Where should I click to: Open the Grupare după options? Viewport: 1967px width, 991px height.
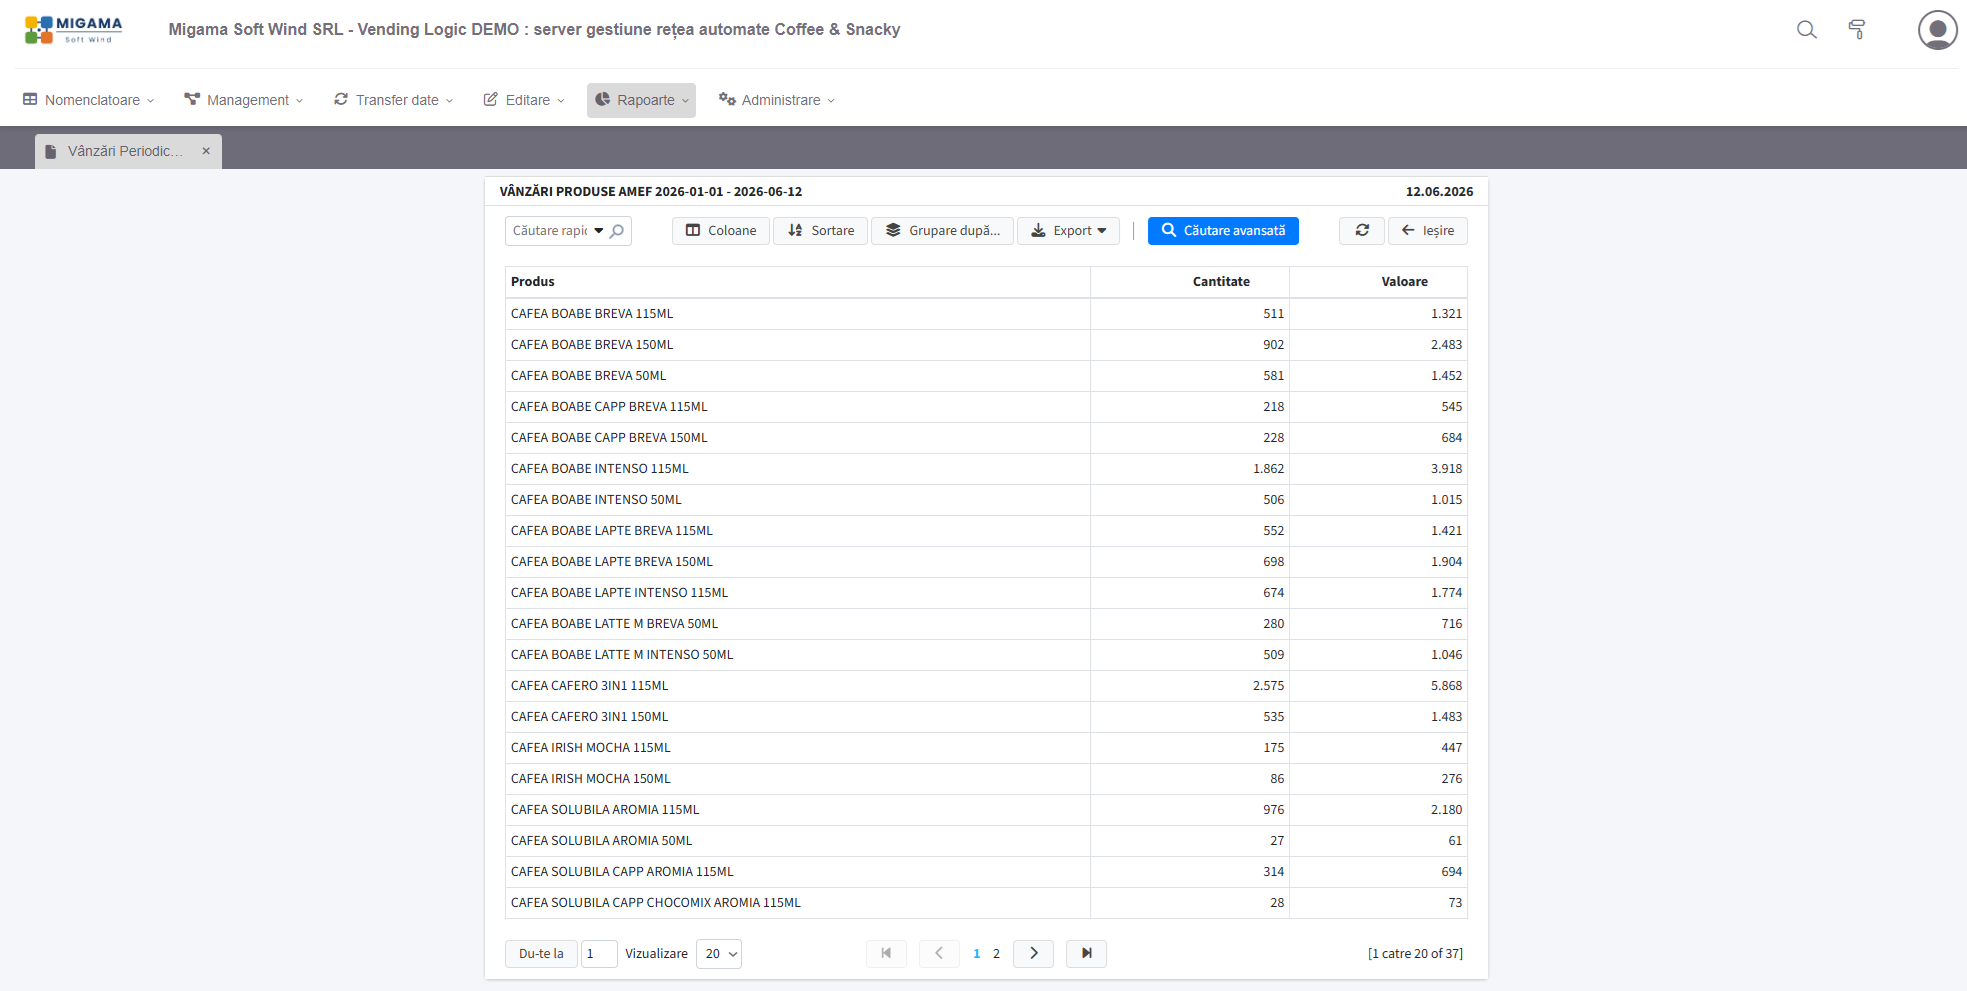943,231
